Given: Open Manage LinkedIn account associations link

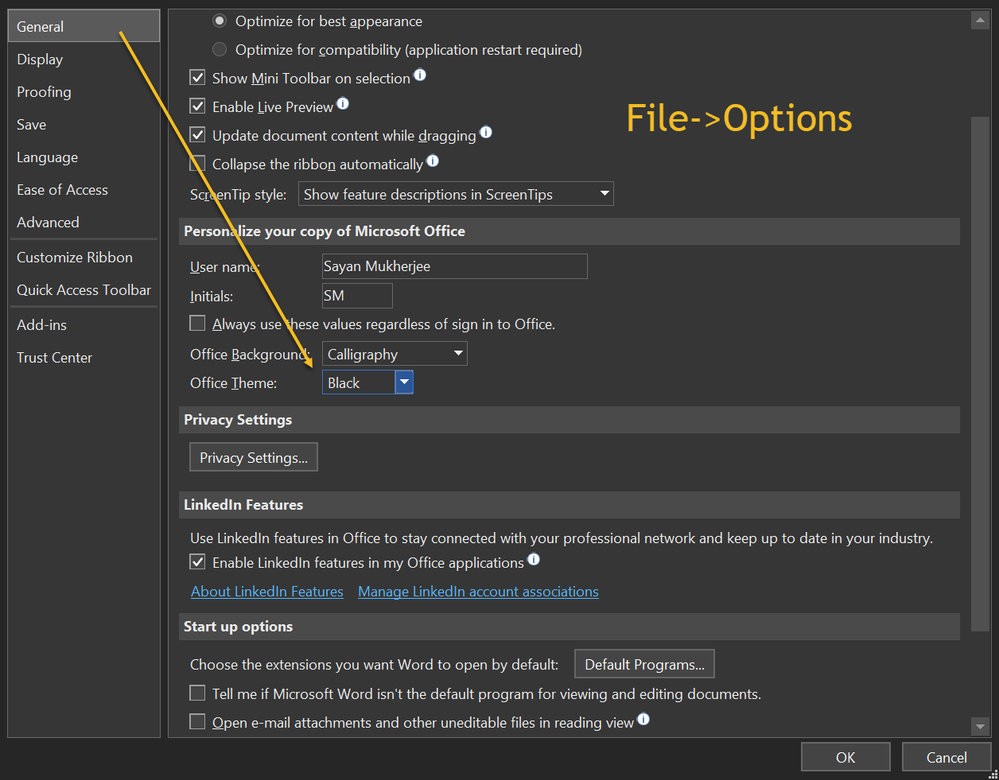Looking at the screenshot, I should (x=478, y=592).
